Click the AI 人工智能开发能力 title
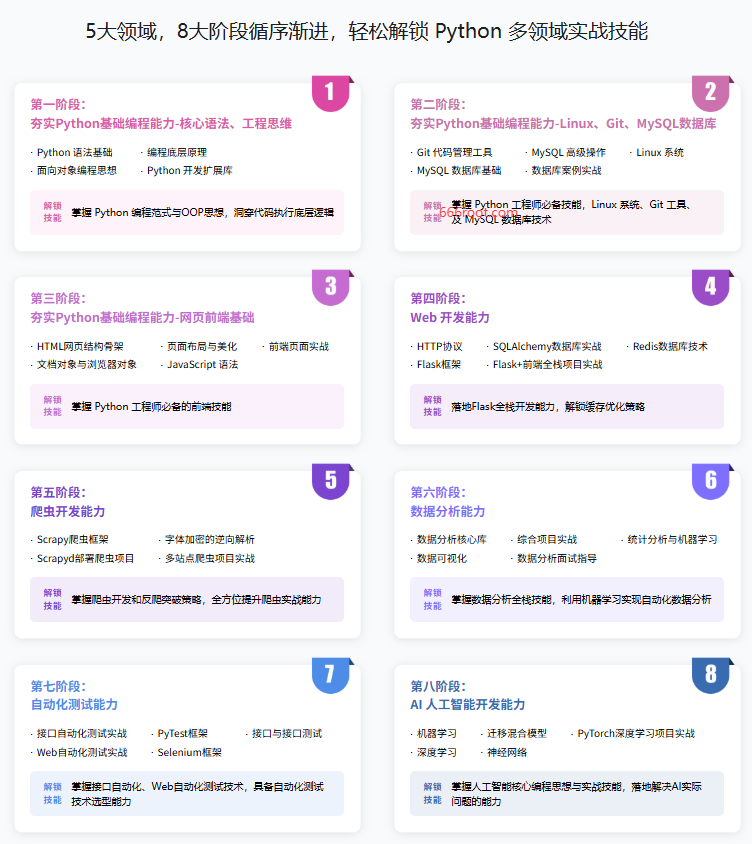The height and width of the screenshot is (844, 752). coord(468,705)
